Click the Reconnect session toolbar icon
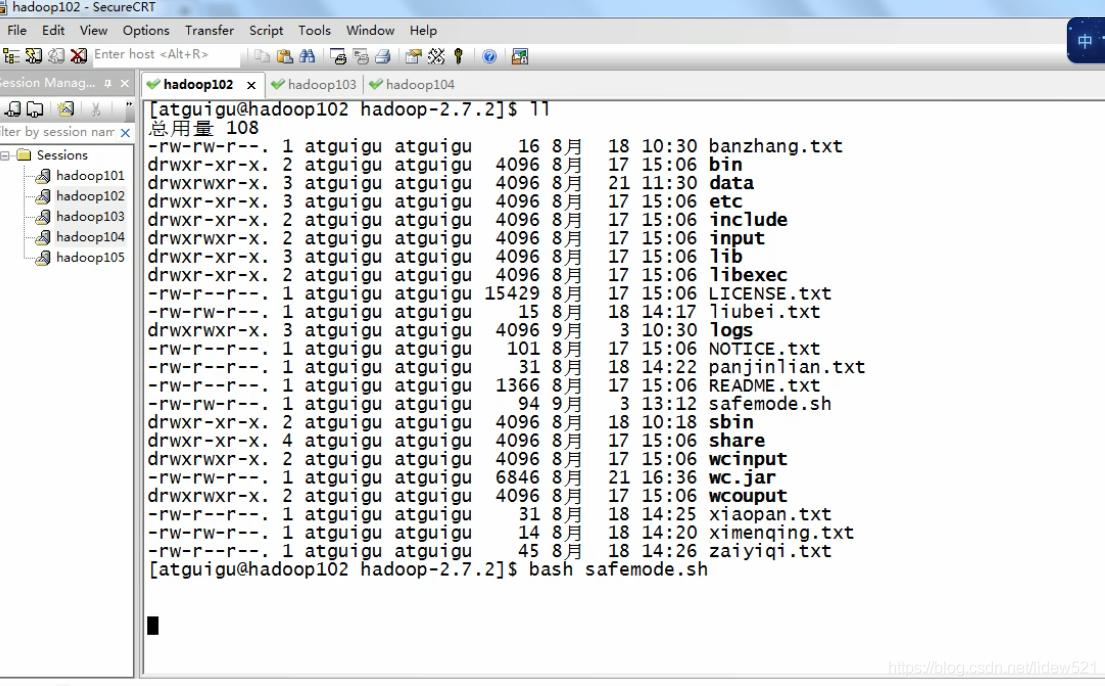The height and width of the screenshot is (686, 1105). [56, 56]
